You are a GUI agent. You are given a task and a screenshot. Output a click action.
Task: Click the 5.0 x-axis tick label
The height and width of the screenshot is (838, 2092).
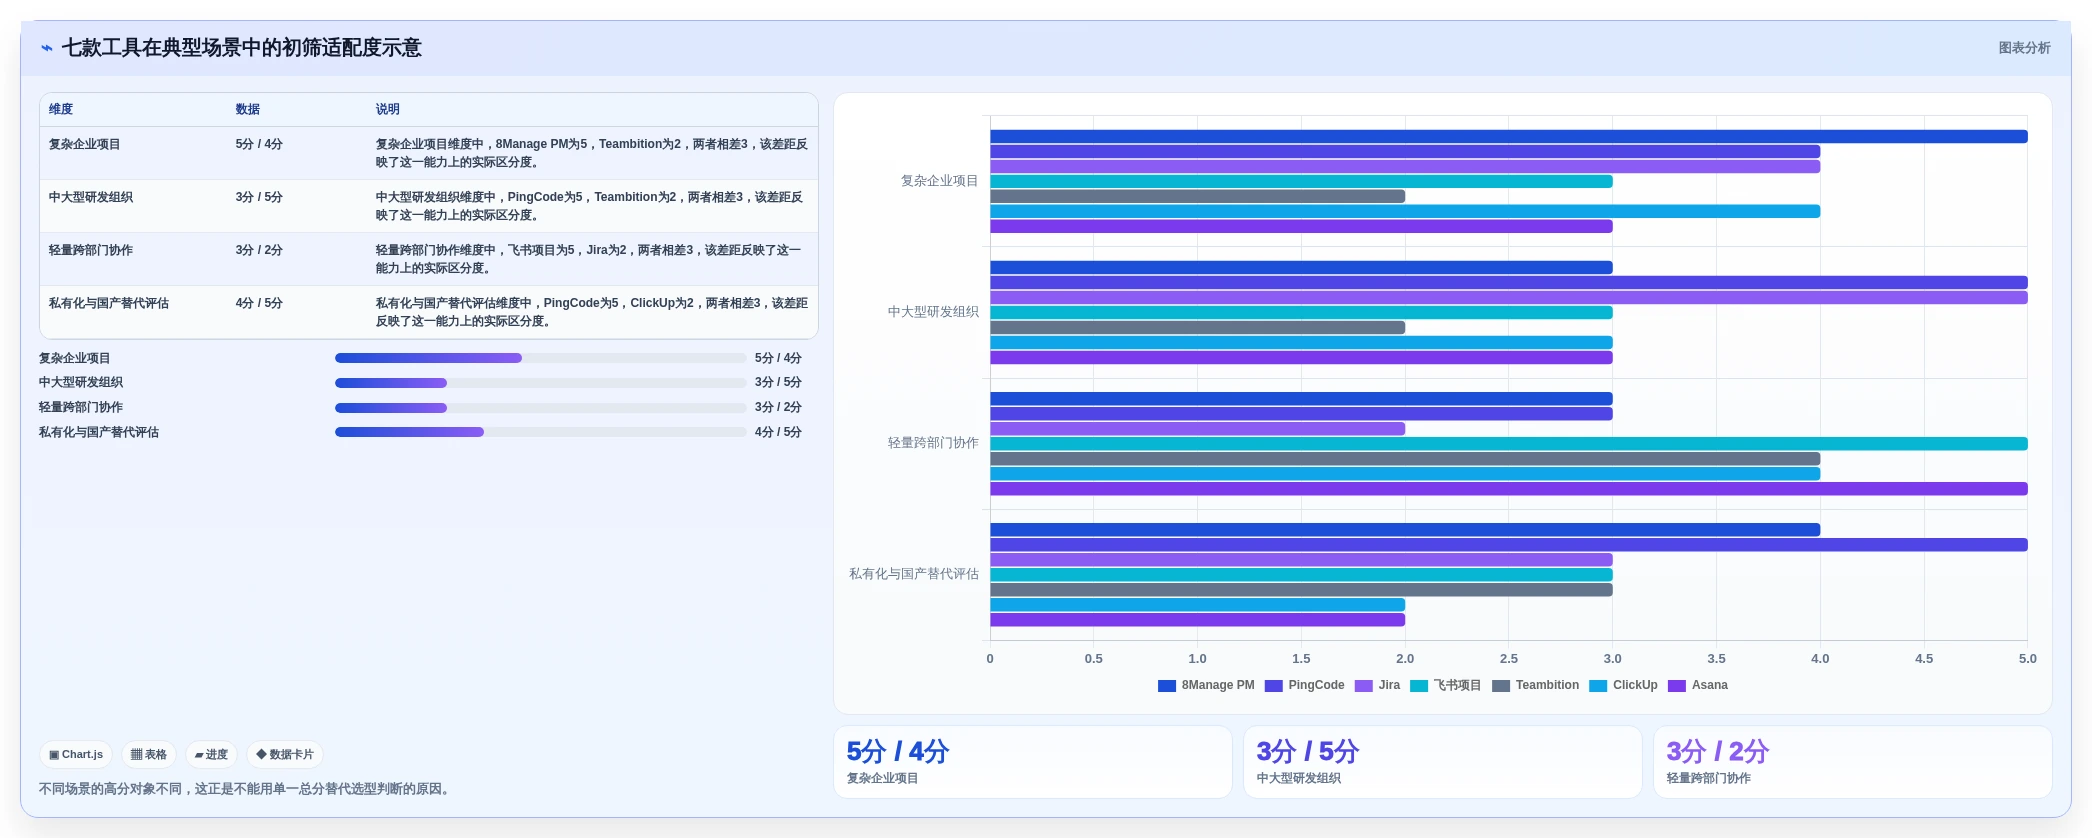coord(2027,660)
